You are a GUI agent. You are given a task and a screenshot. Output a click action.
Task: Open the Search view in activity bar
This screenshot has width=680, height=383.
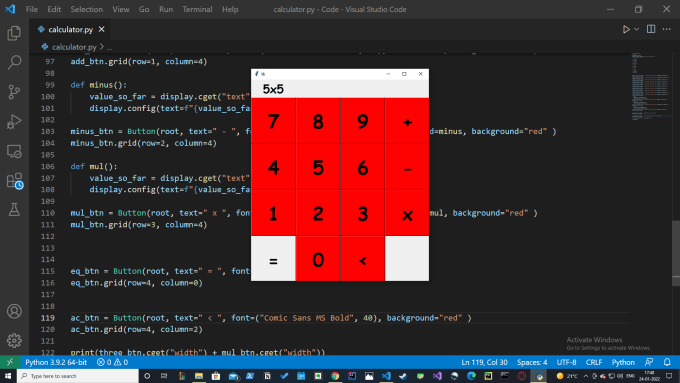[14, 62]
